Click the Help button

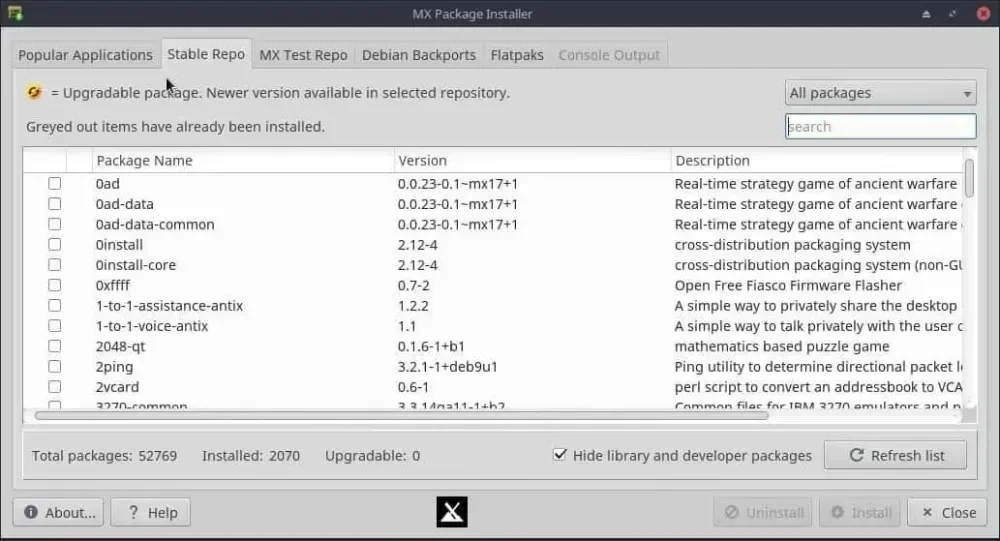tap(151, 512)
